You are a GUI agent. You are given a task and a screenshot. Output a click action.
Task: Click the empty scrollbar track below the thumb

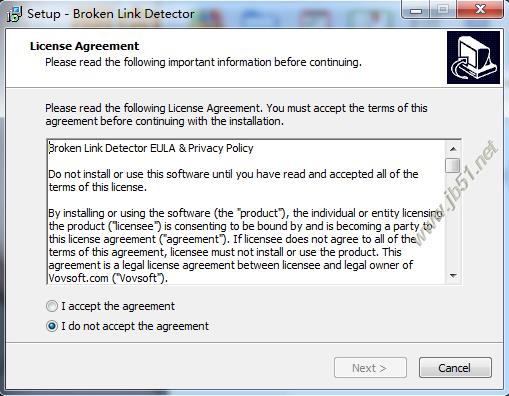pyautogui.click(x=453, y=221)
